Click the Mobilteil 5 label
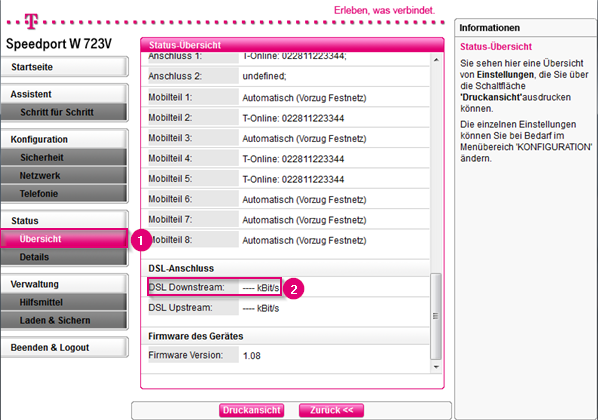The image size is (598, 420). [170, 179]
